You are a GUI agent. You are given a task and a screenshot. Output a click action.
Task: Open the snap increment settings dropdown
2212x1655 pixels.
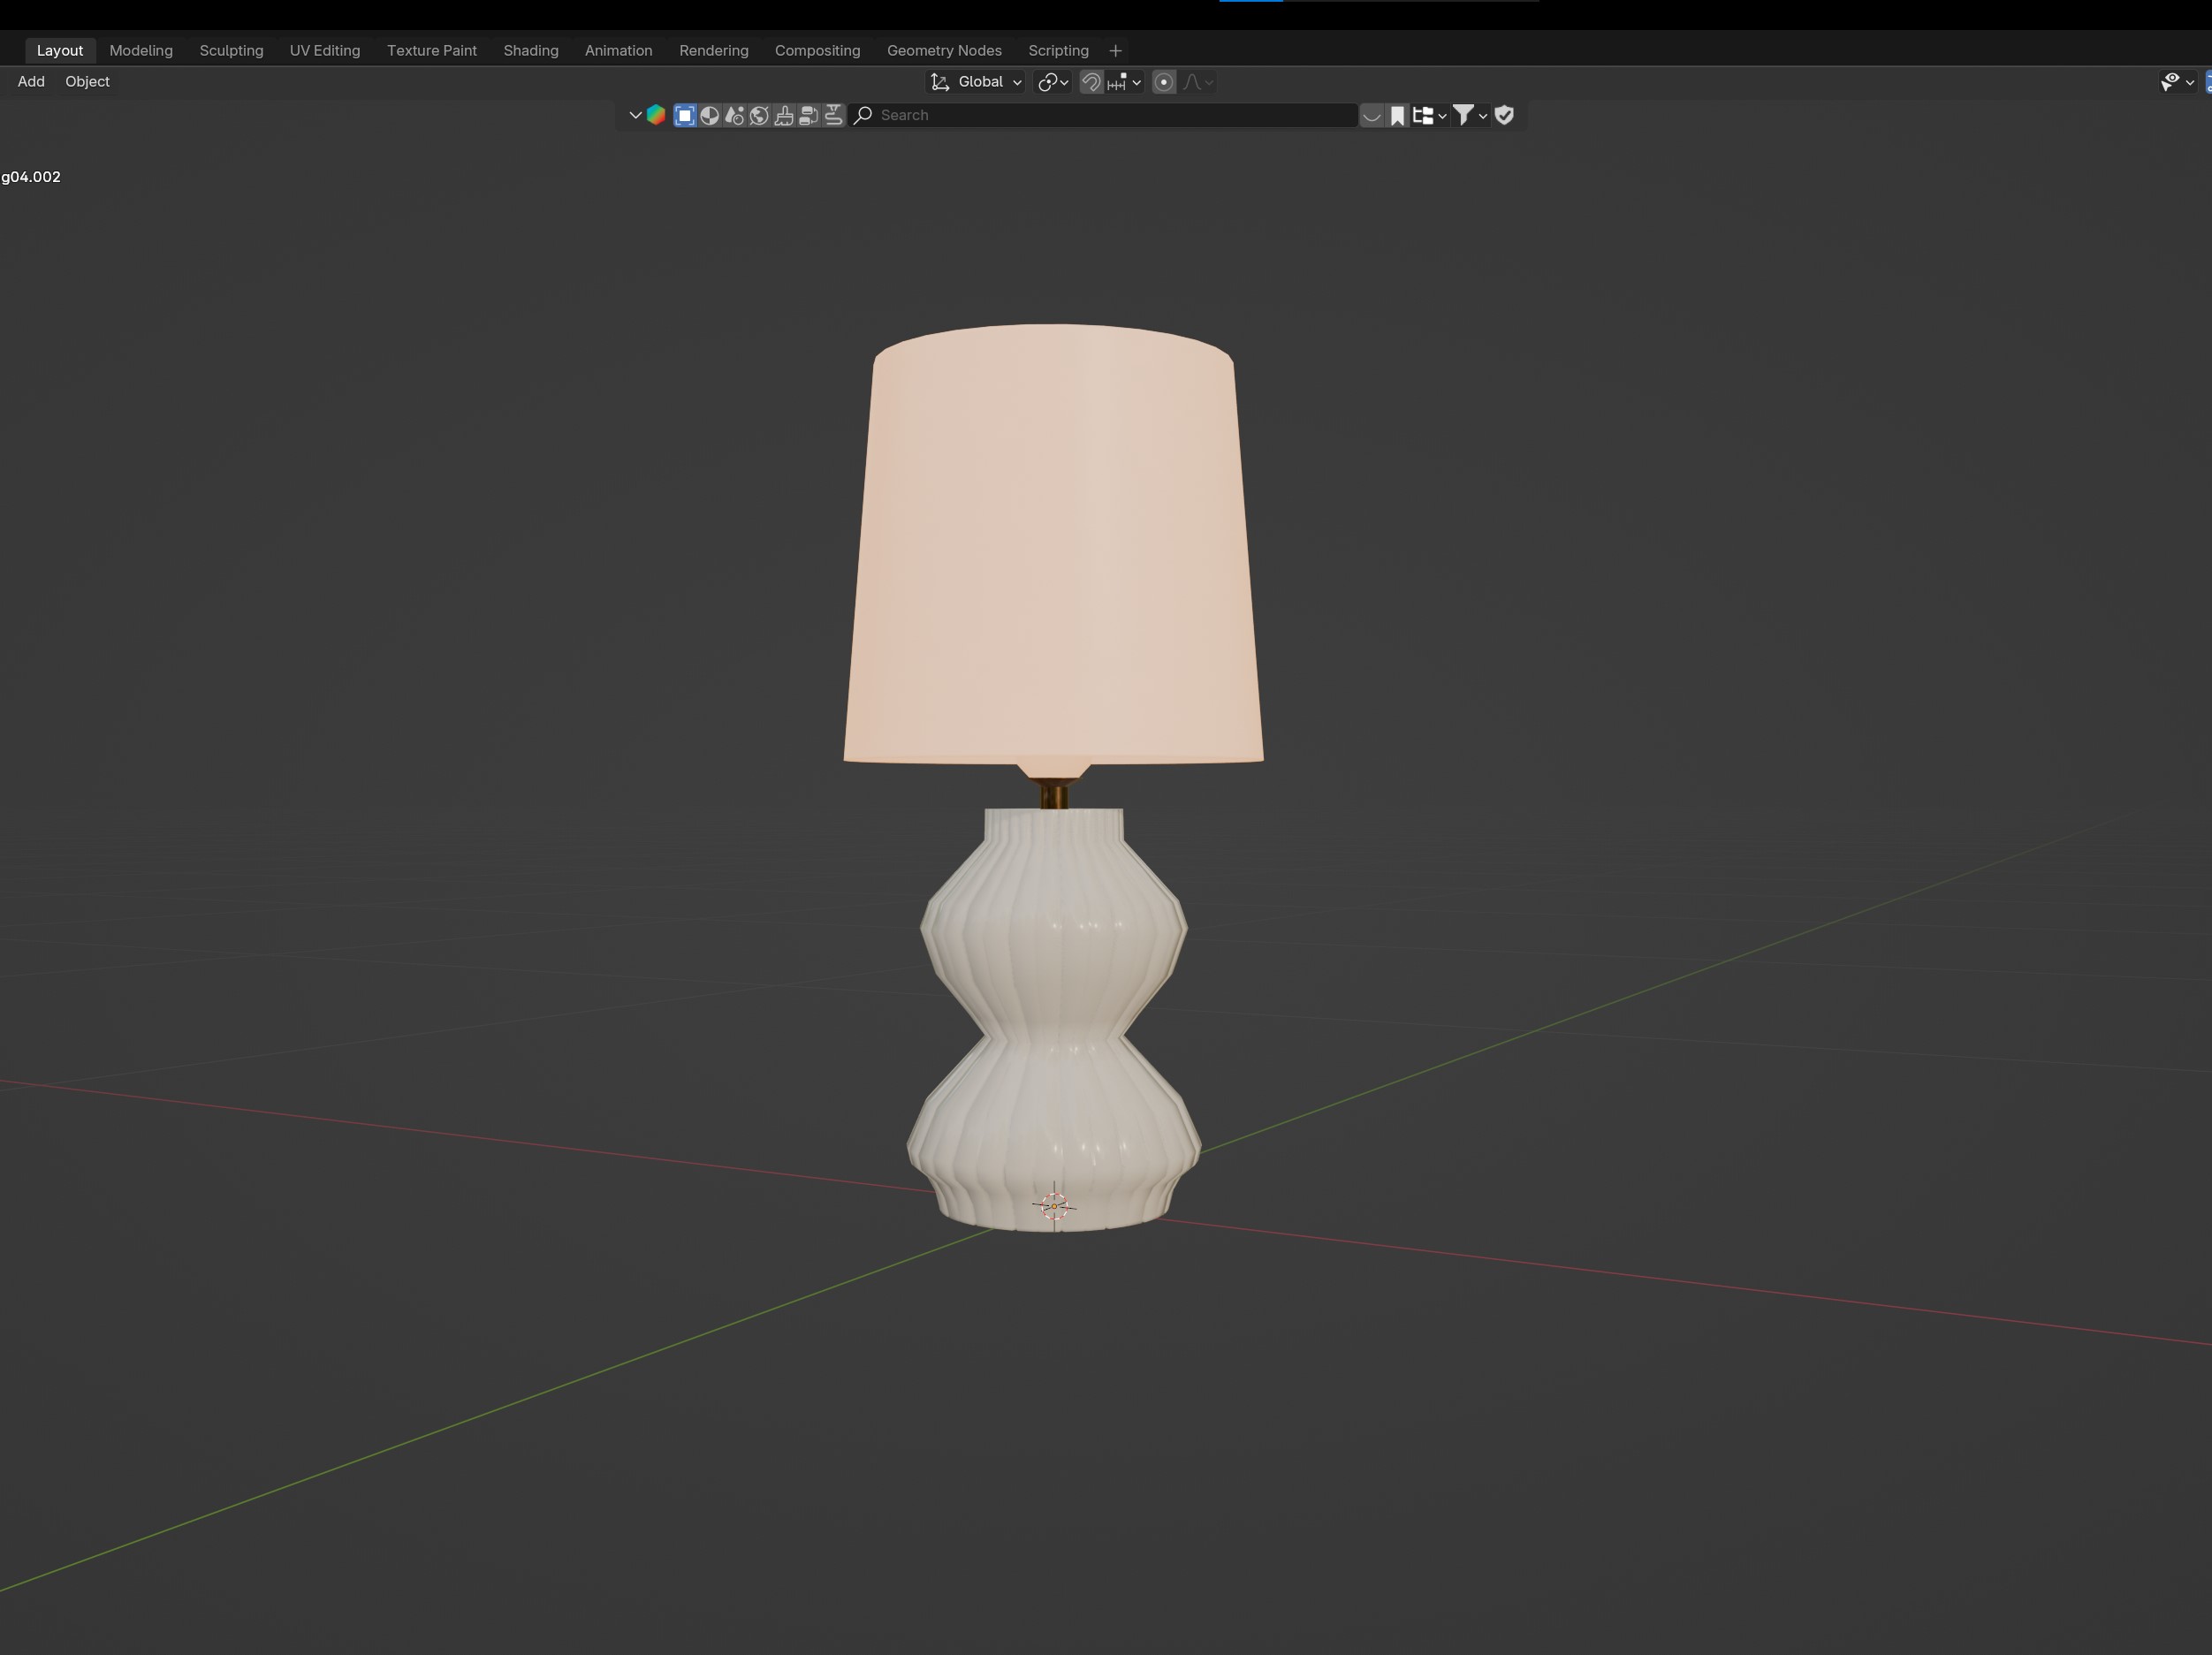1124,82
